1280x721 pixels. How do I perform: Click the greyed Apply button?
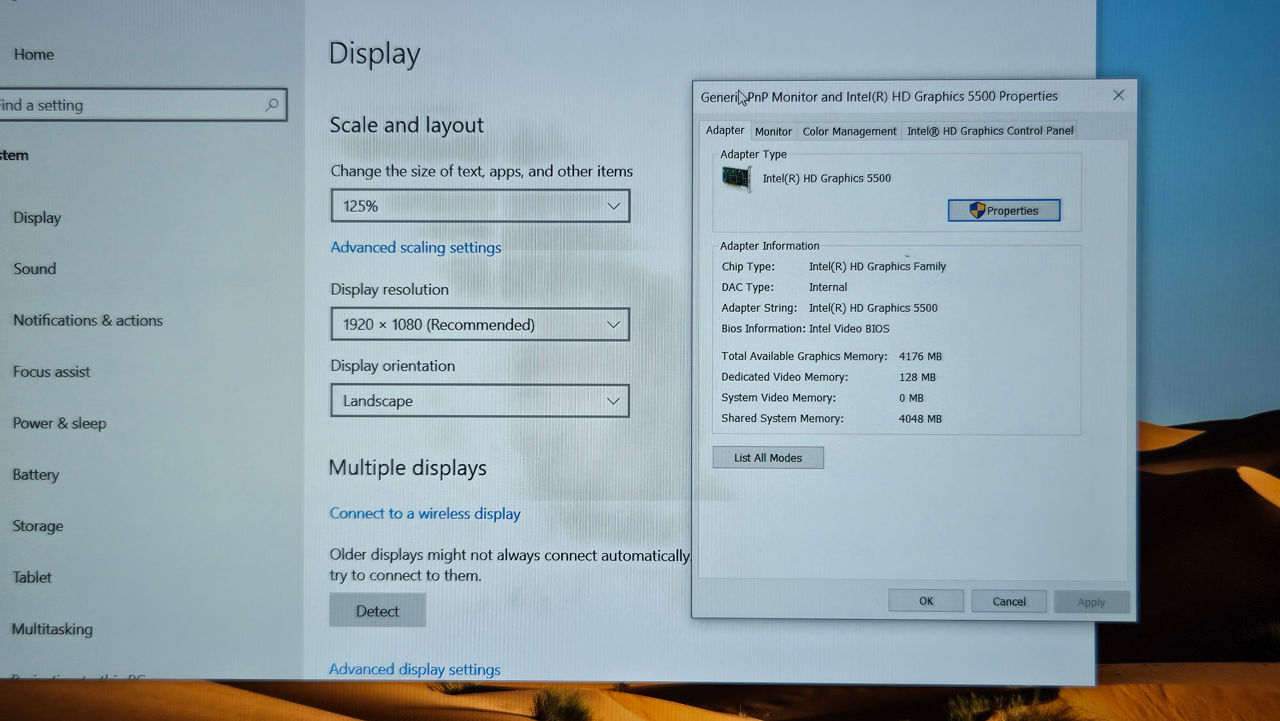[1091, 602]
